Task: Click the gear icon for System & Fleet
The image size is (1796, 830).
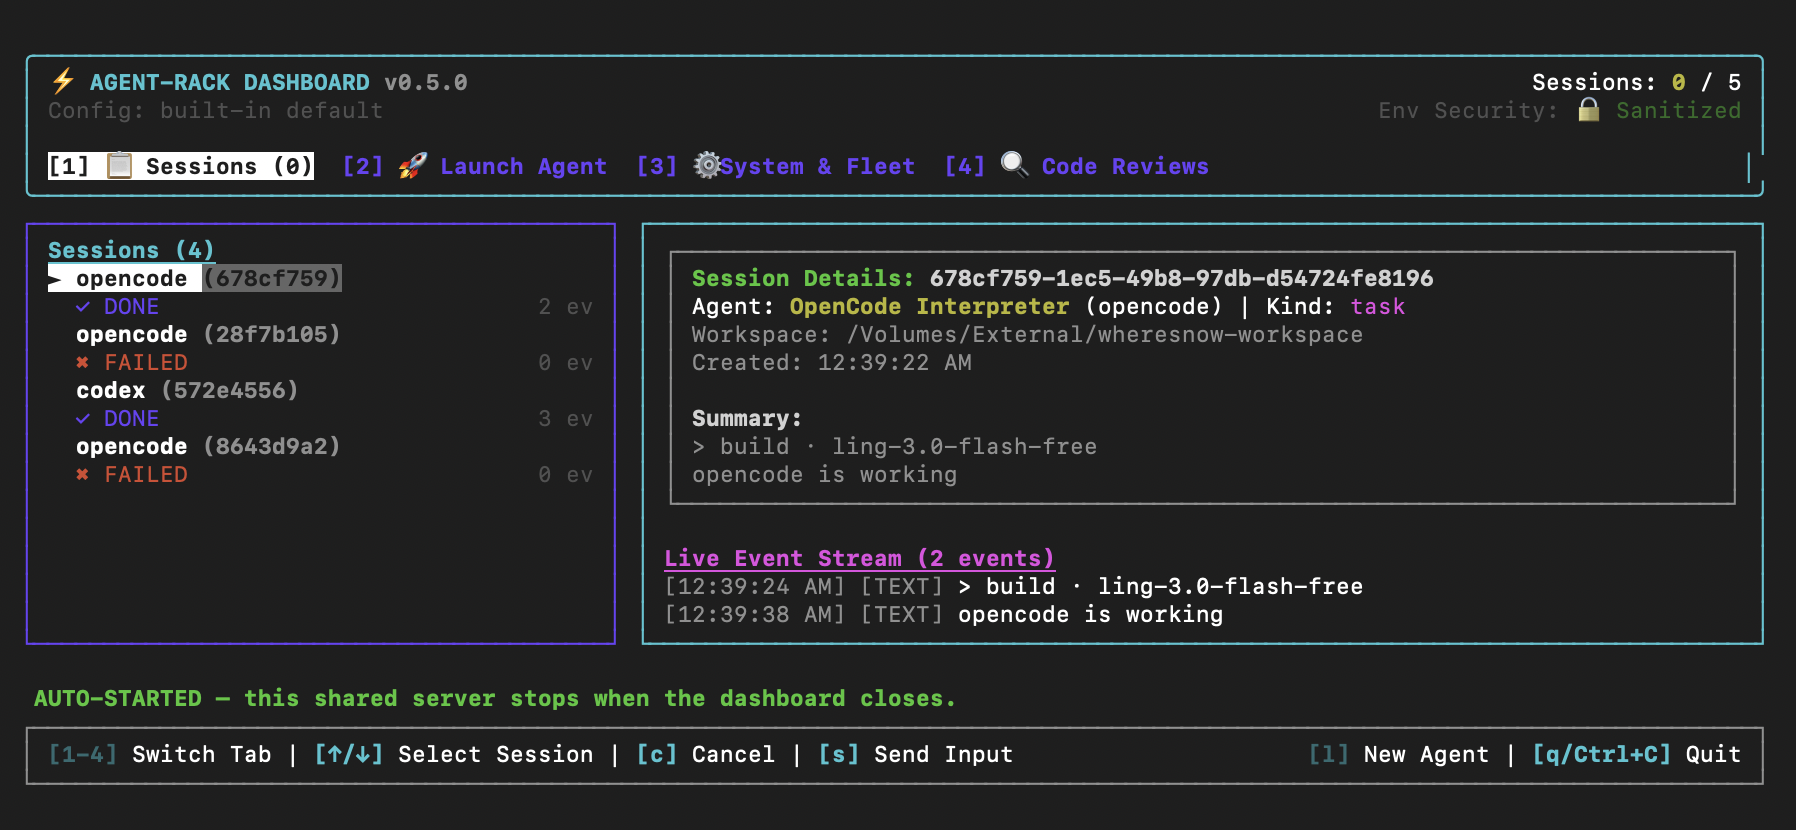Action: coord(707,165)
